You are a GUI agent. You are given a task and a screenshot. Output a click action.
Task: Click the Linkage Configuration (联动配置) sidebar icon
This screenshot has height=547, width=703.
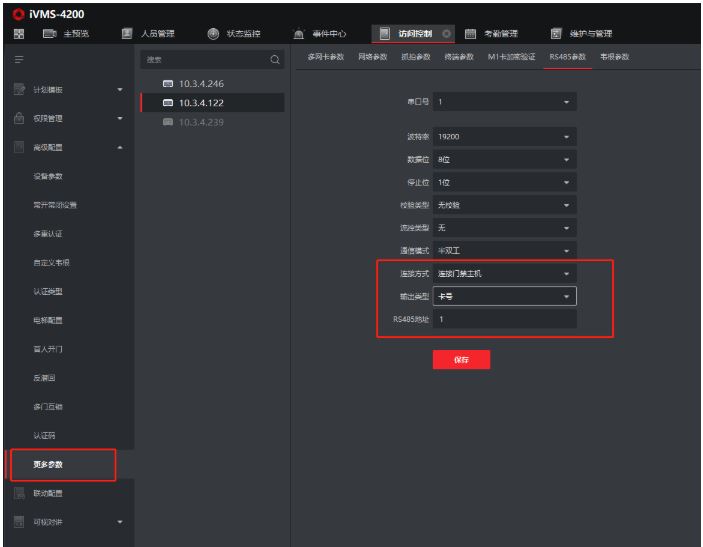pyautogui.click(x=19, y=493)
